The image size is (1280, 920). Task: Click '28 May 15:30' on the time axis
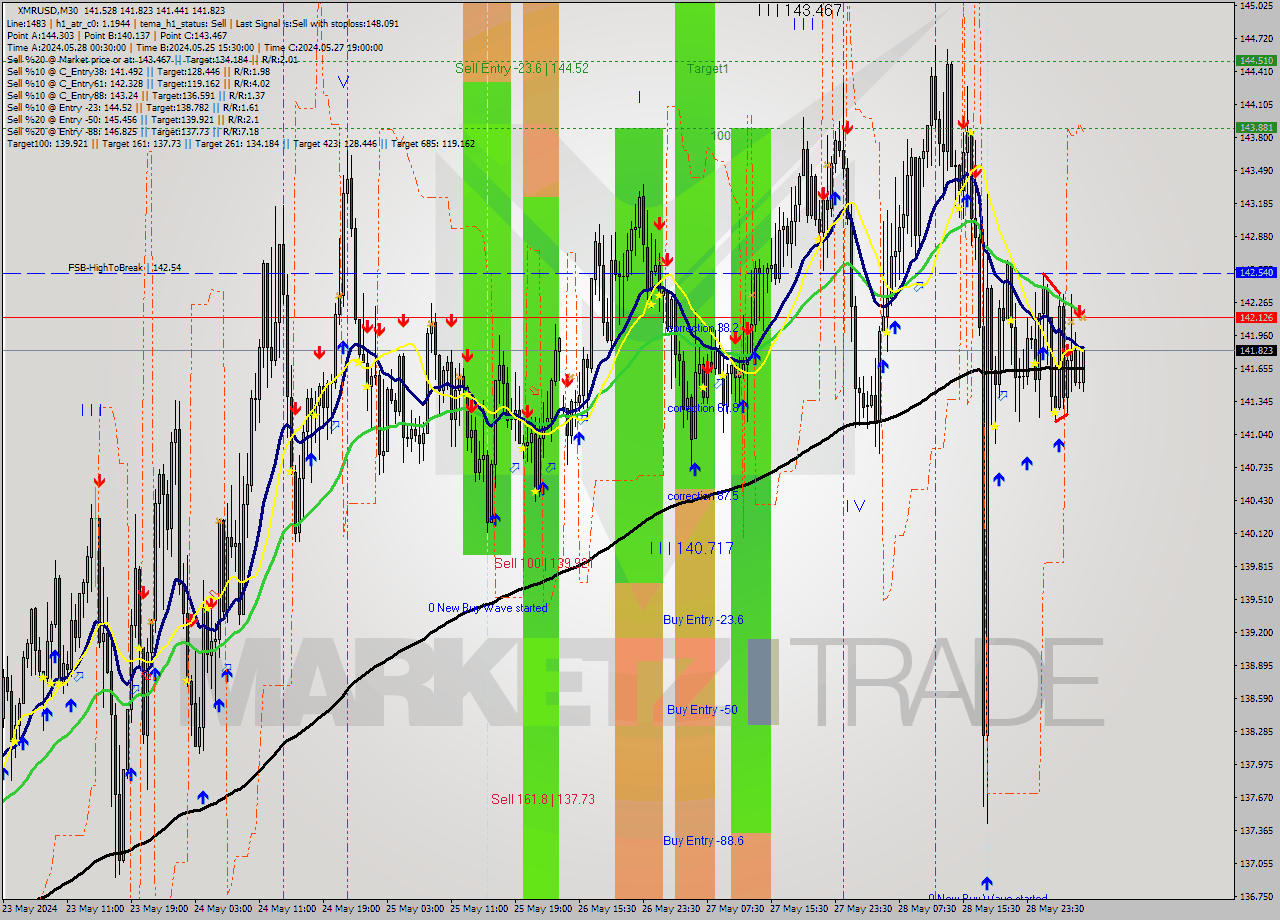[x=990, y=909]
